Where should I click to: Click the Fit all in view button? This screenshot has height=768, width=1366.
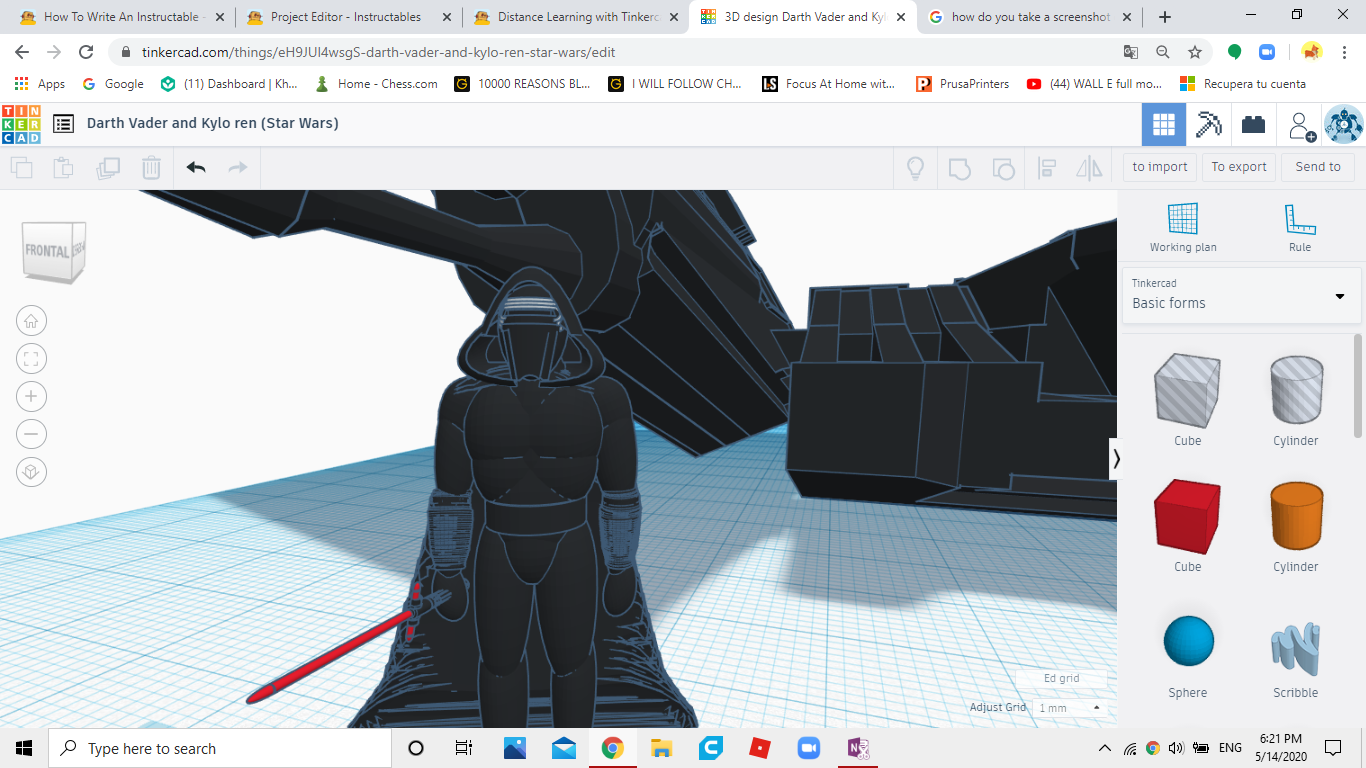(x=31, y=358)
